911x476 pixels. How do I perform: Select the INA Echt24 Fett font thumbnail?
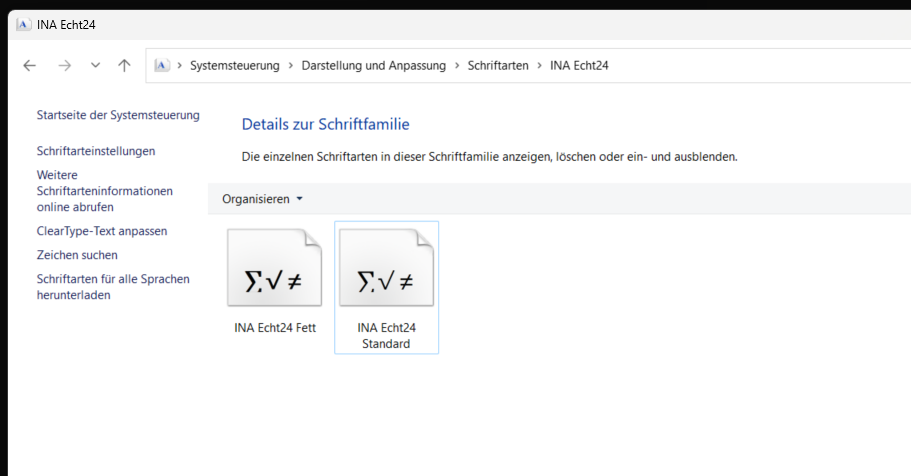pos(274,267)
